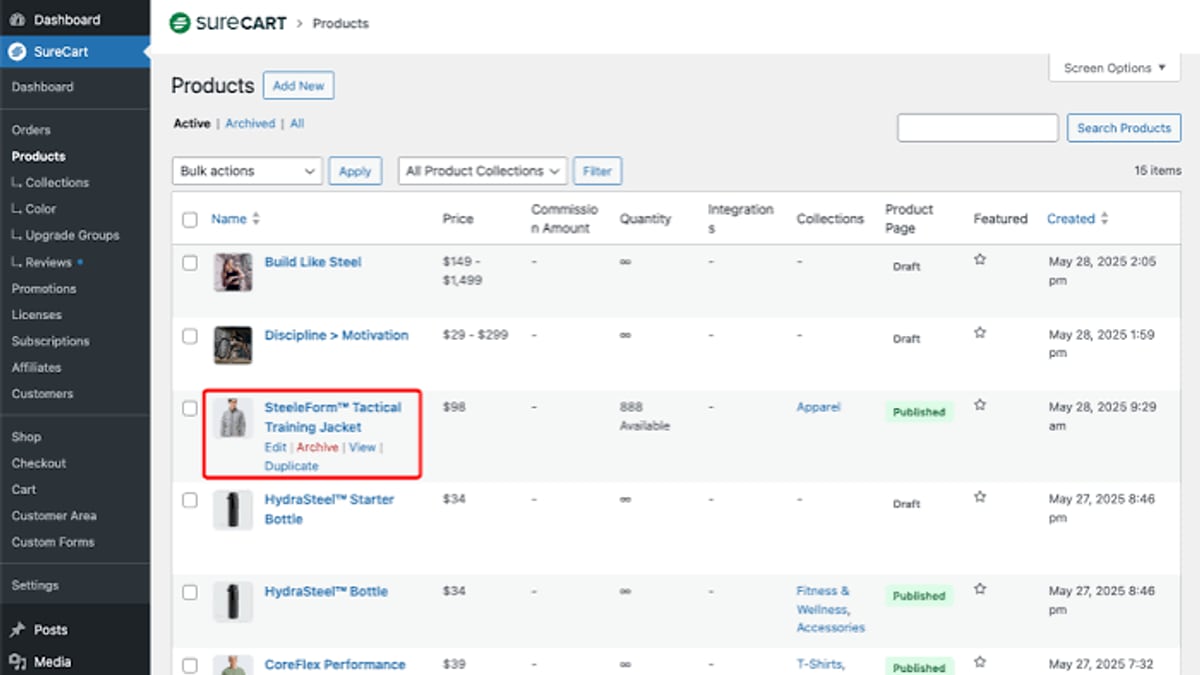
Task: Star Discipline > Motivation as featured
Action: [x=980, y=332]
